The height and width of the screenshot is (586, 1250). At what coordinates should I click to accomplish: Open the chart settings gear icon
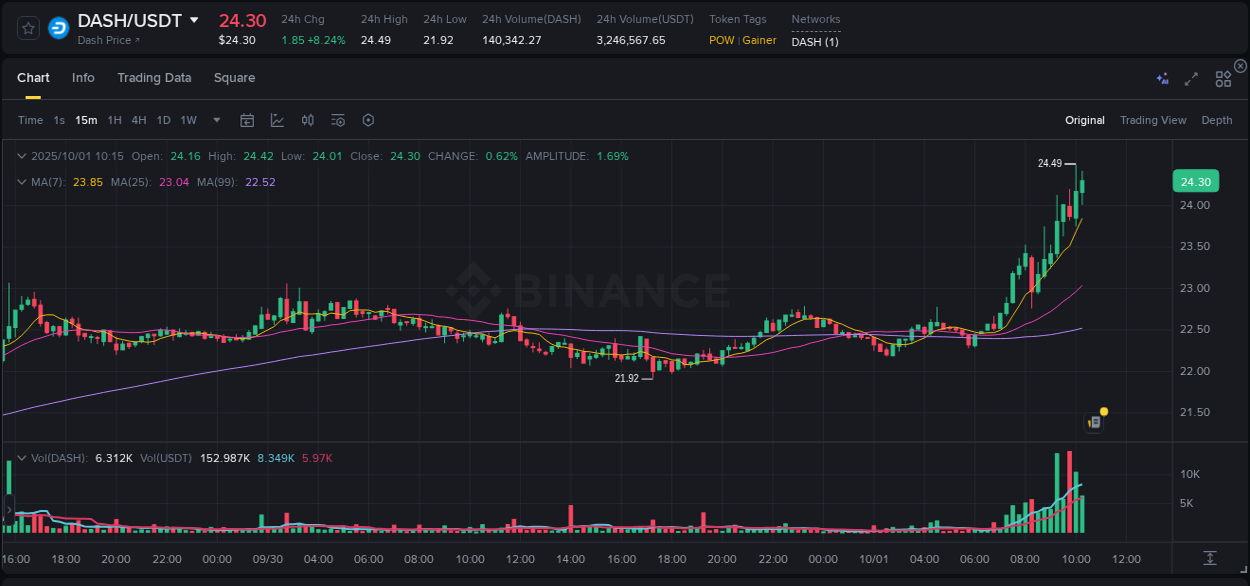[x=368, y=119]
